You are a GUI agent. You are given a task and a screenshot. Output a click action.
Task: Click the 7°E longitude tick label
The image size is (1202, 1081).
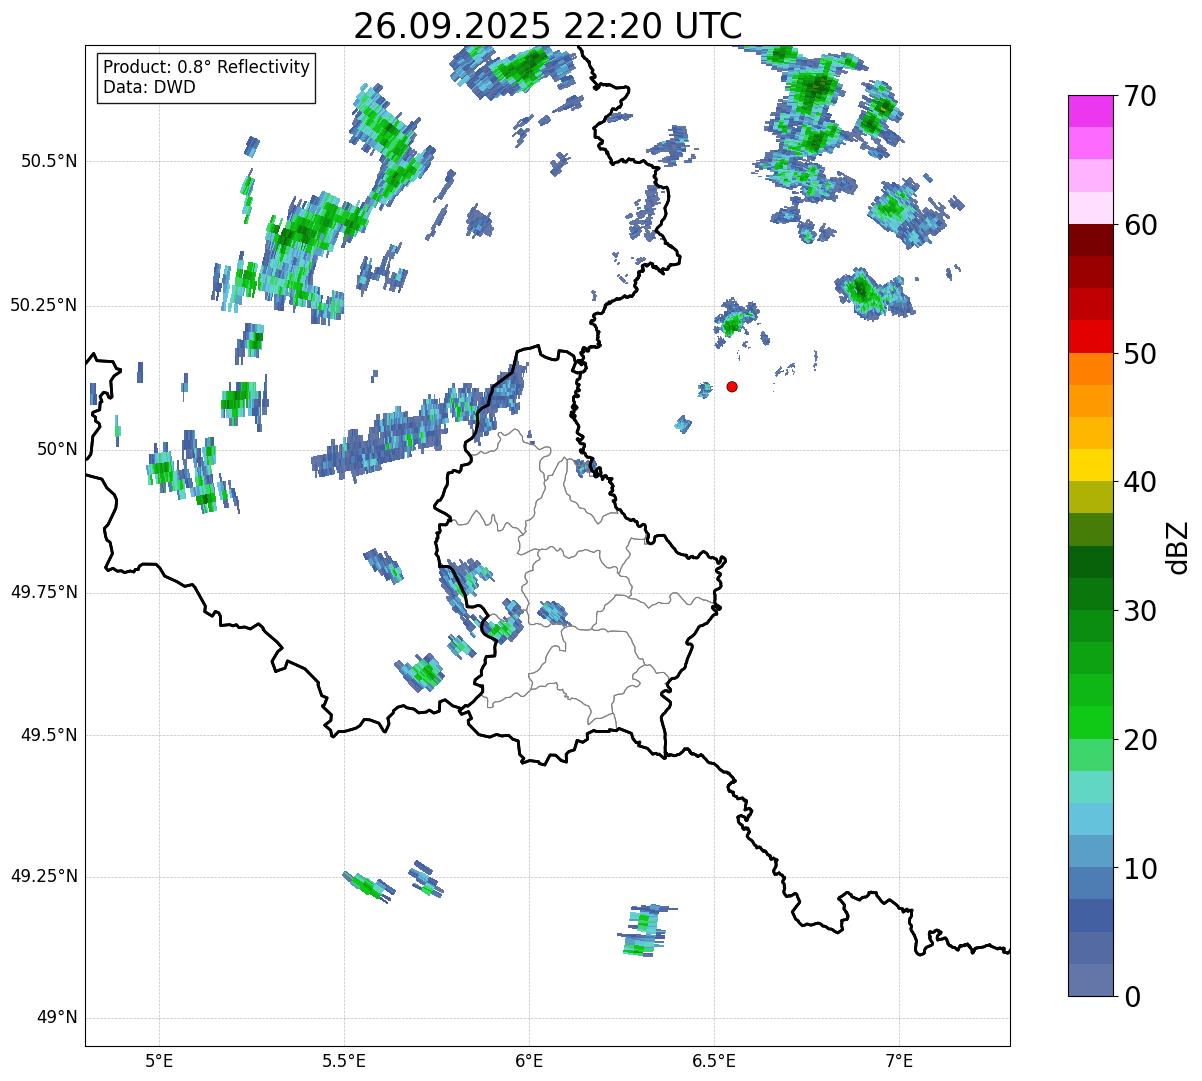point(899,1061)
